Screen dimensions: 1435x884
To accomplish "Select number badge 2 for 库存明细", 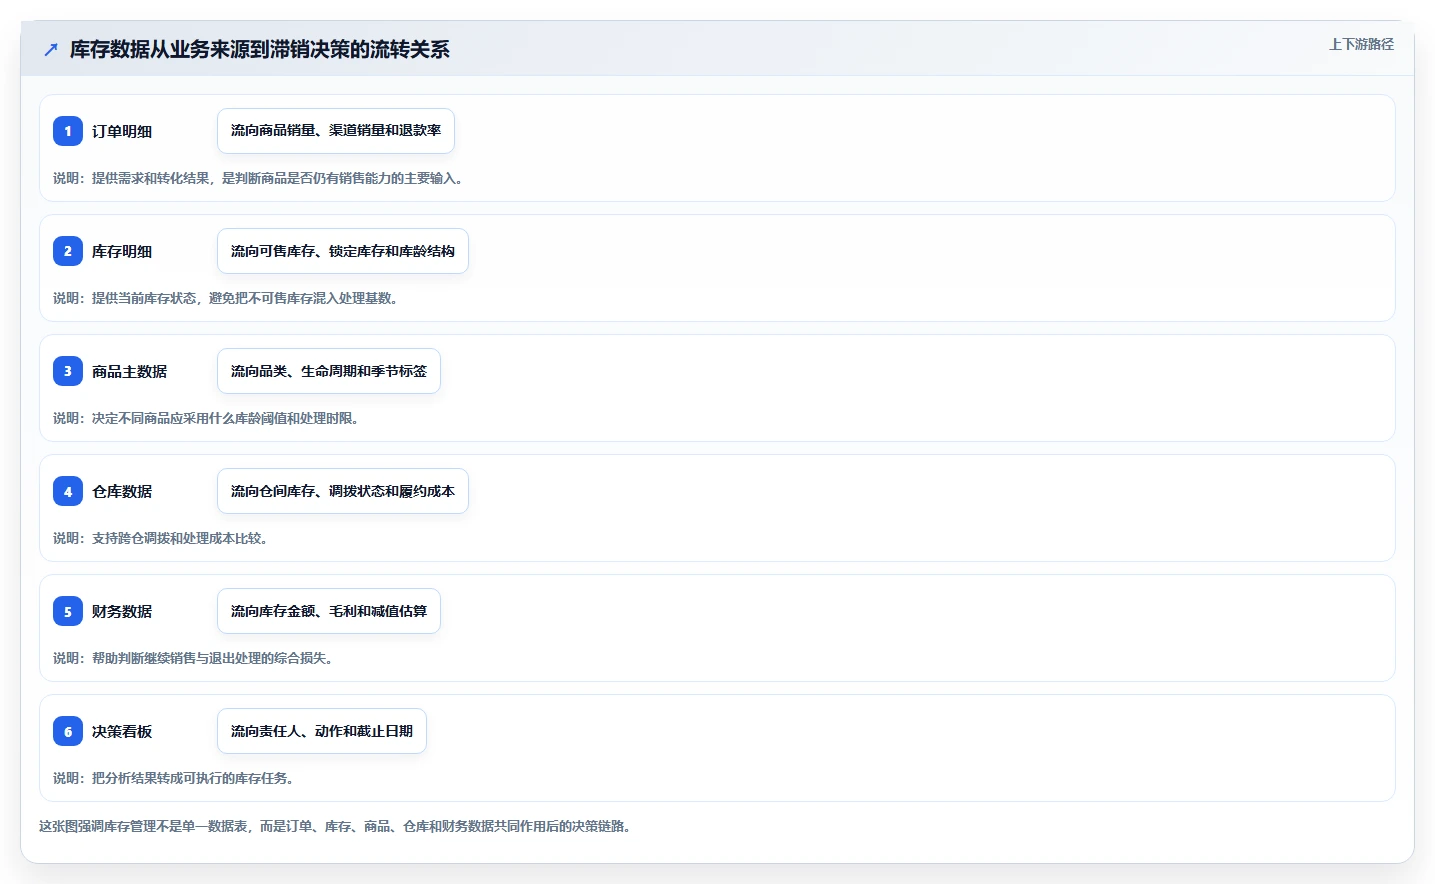I will click(68, 251).
